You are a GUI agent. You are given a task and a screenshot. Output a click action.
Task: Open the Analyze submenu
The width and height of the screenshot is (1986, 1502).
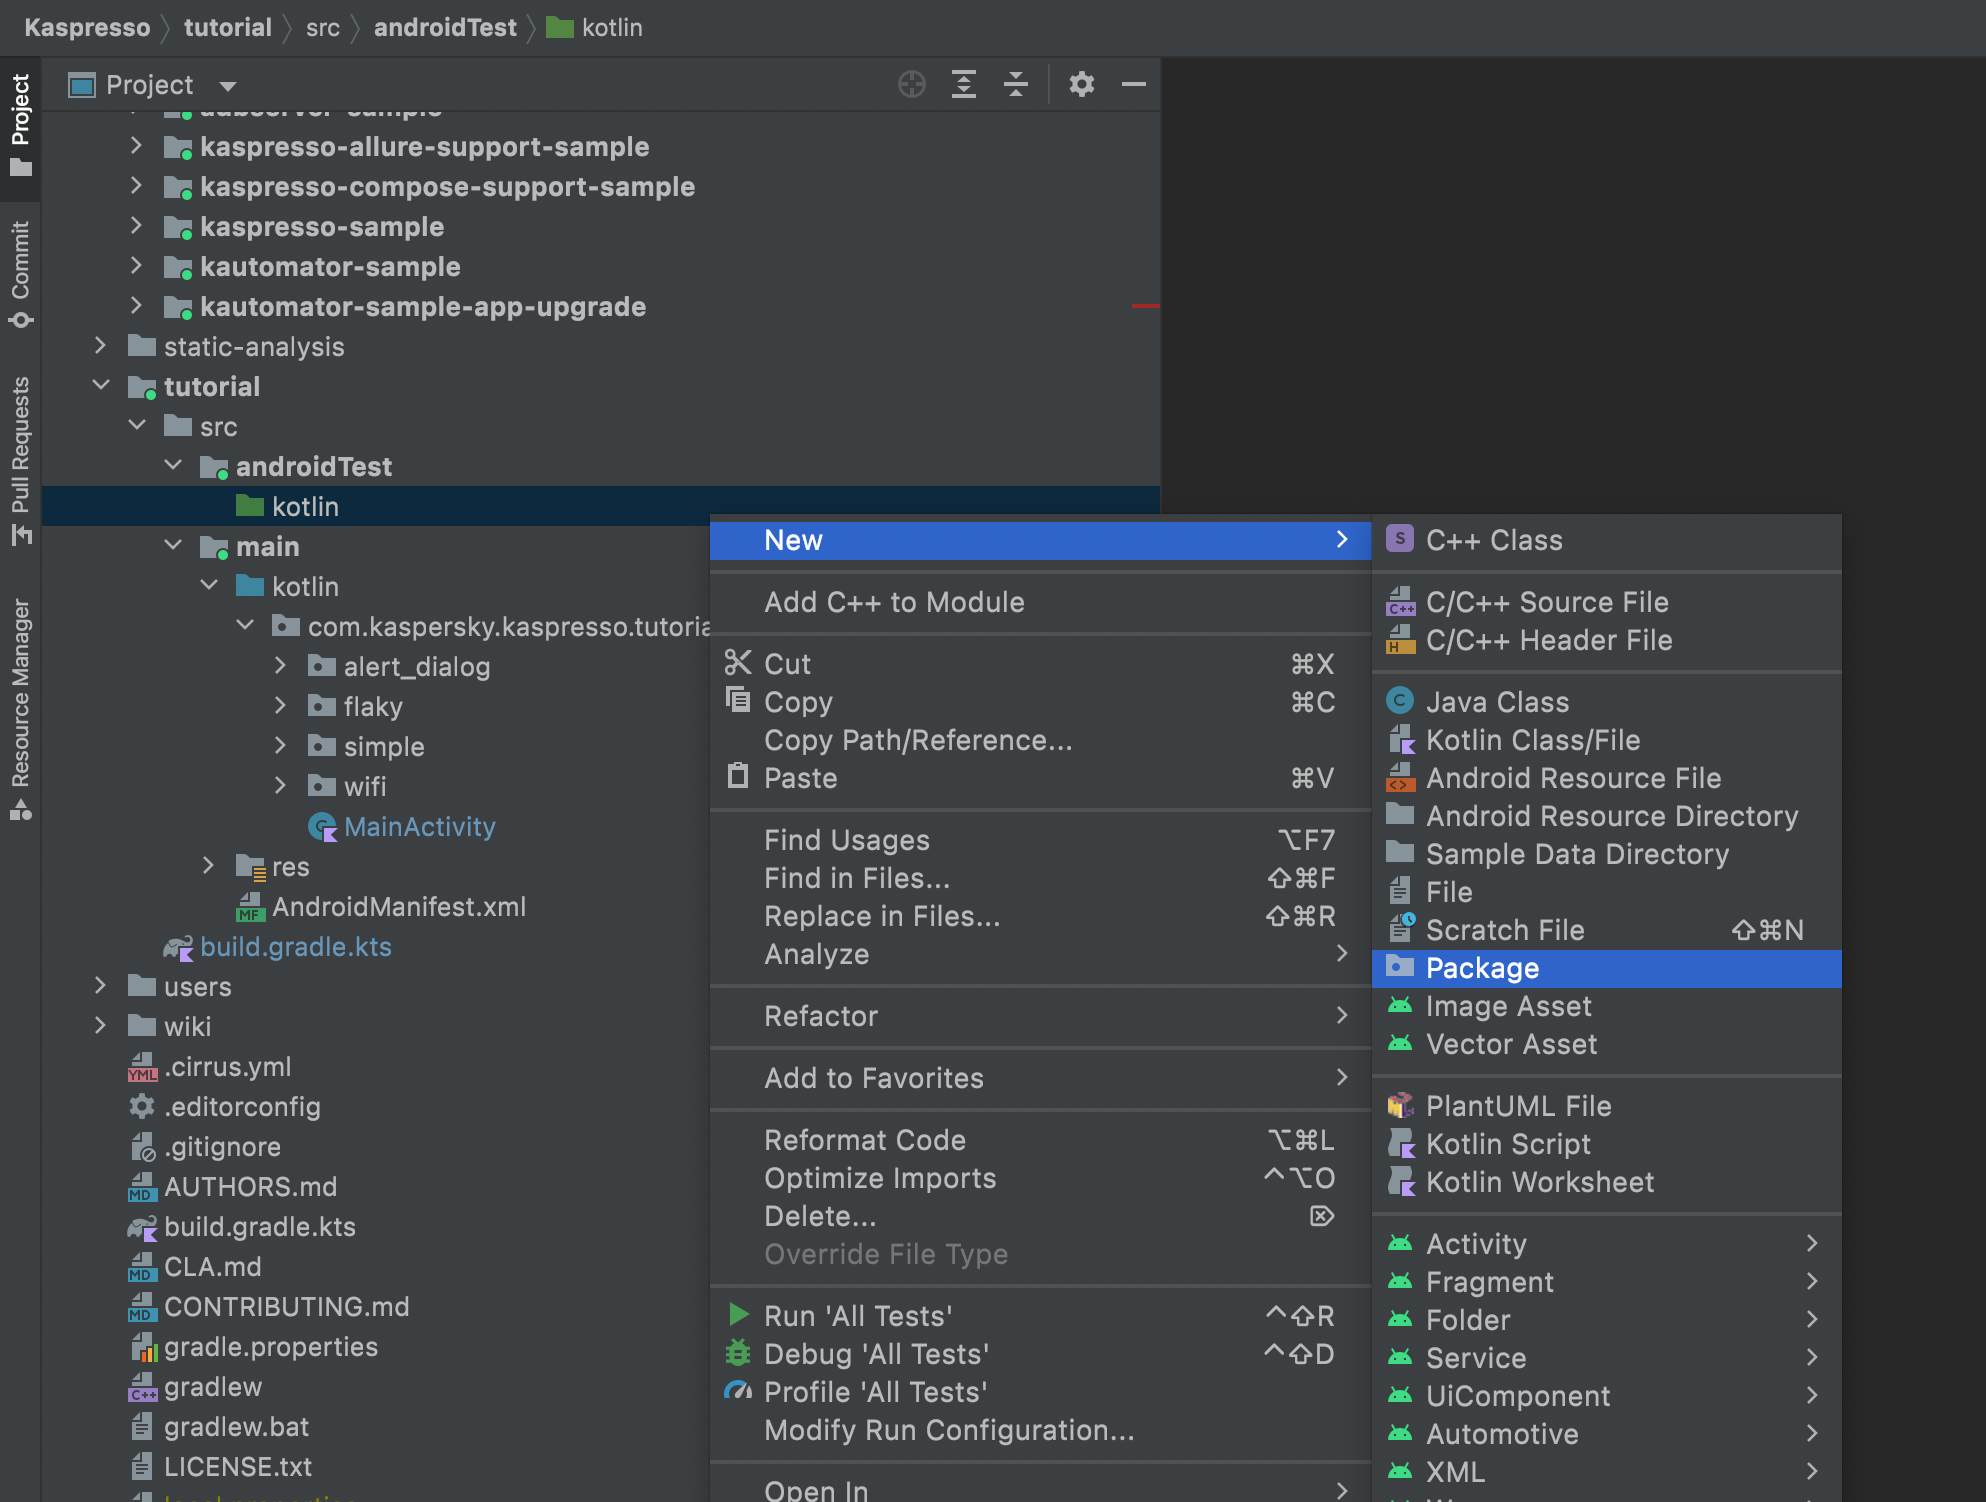(x=1040, y=954)
